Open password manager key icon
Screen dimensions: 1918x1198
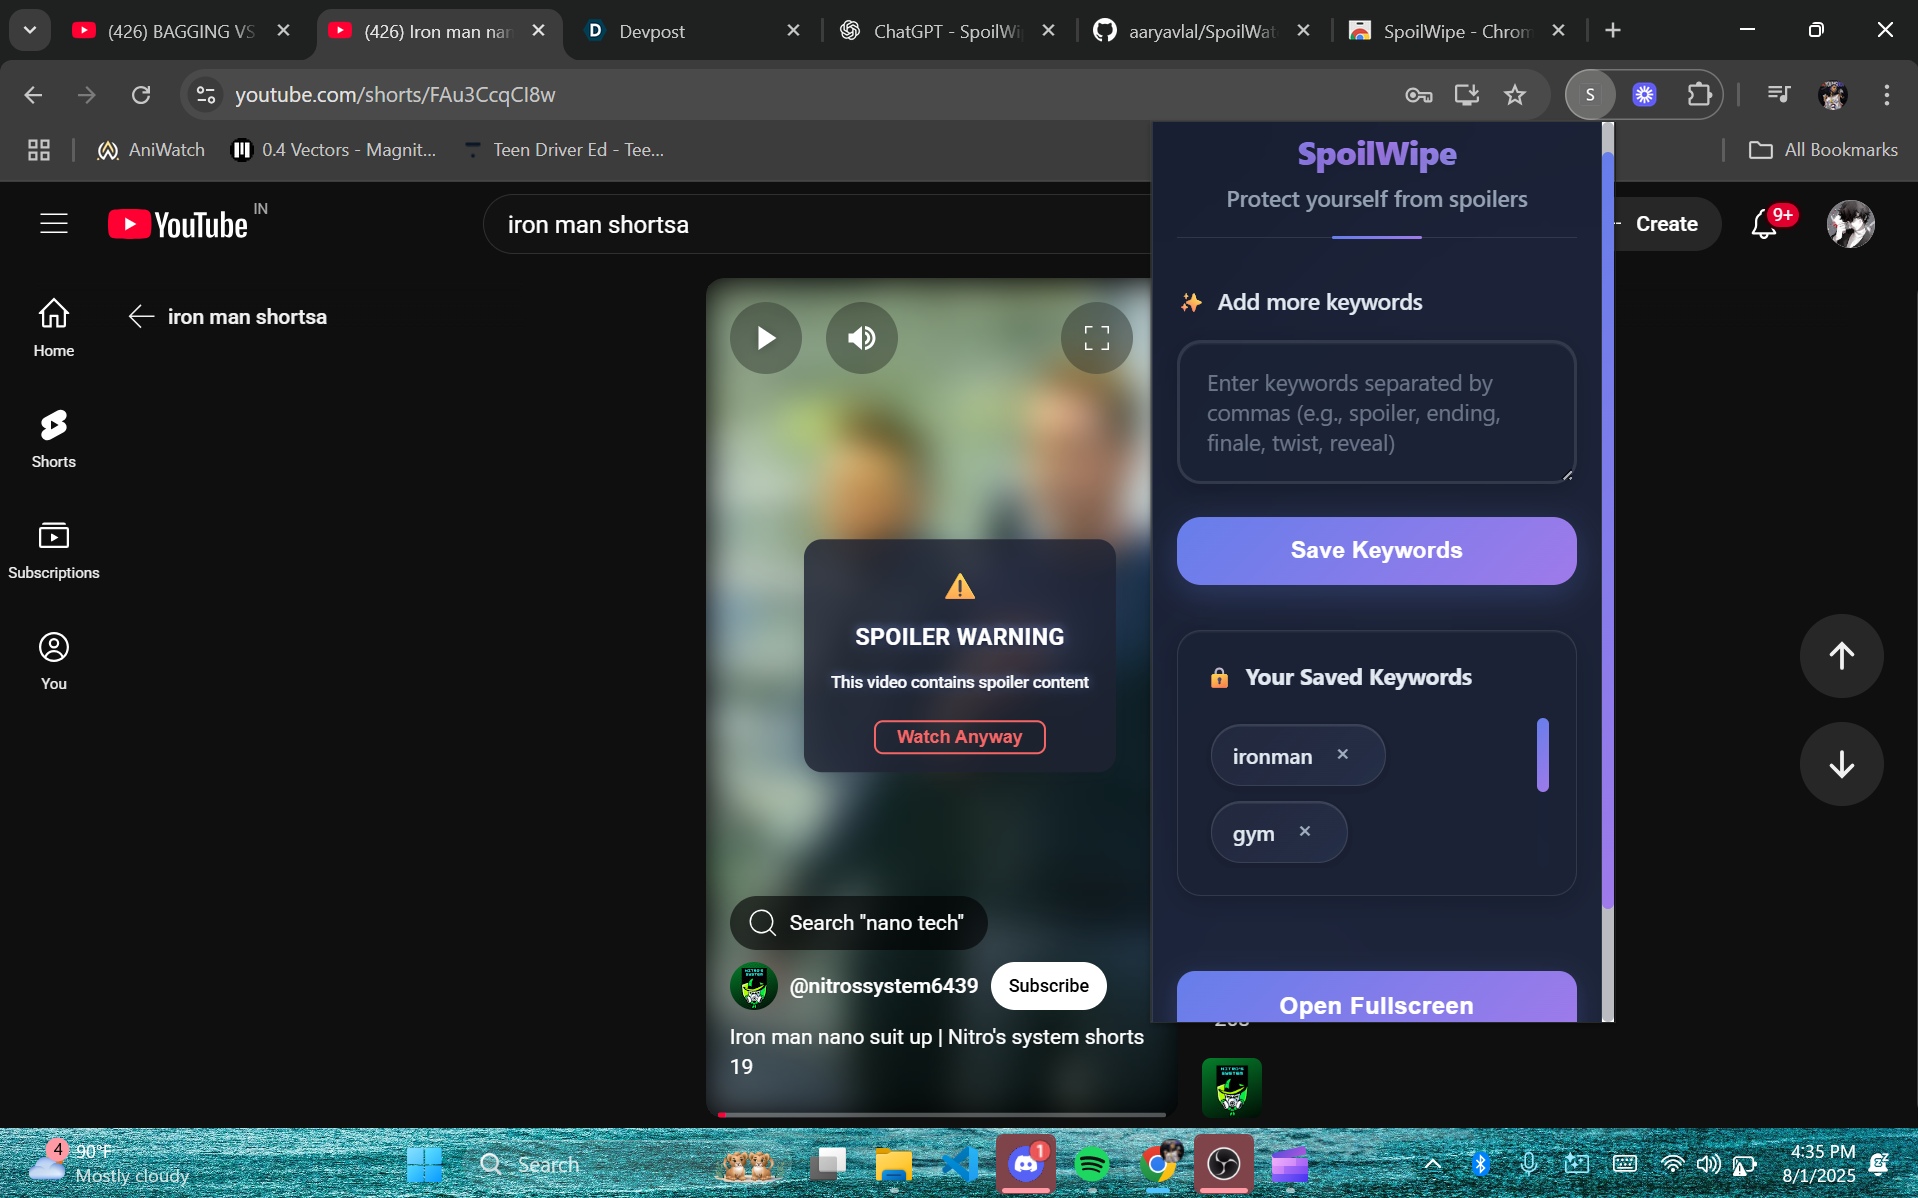click(x=1419, y=95)
